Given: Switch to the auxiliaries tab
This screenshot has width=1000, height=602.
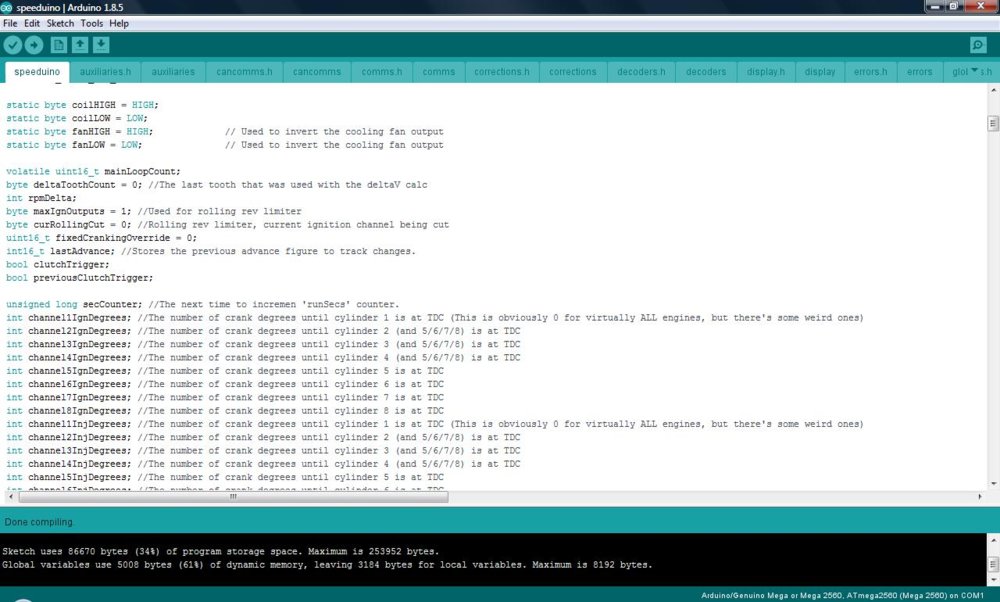Looking at the screenshot, I should pos(173,71).
